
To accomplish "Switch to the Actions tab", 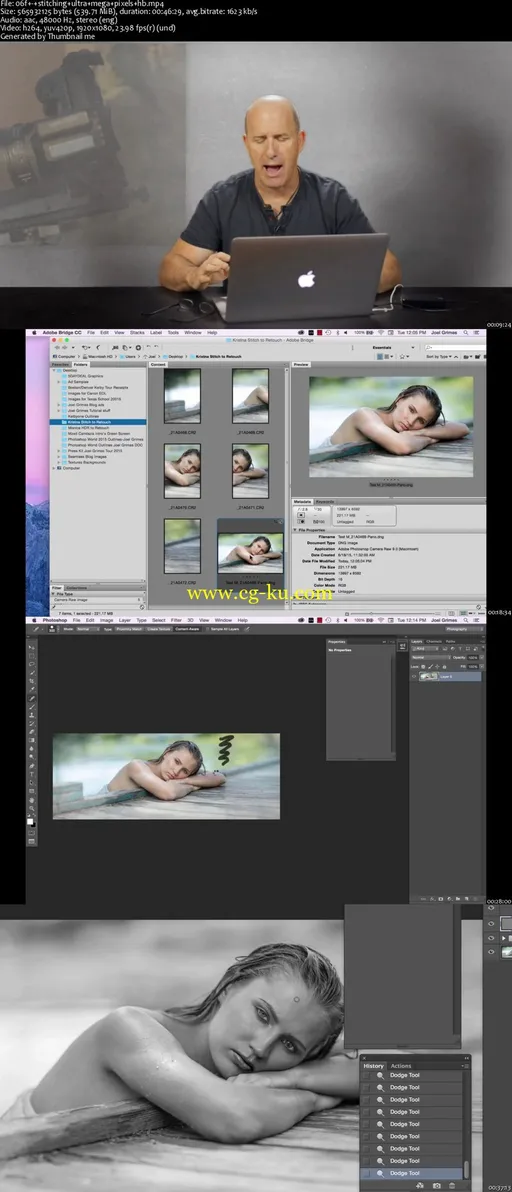I will (x=401, y=1066).
